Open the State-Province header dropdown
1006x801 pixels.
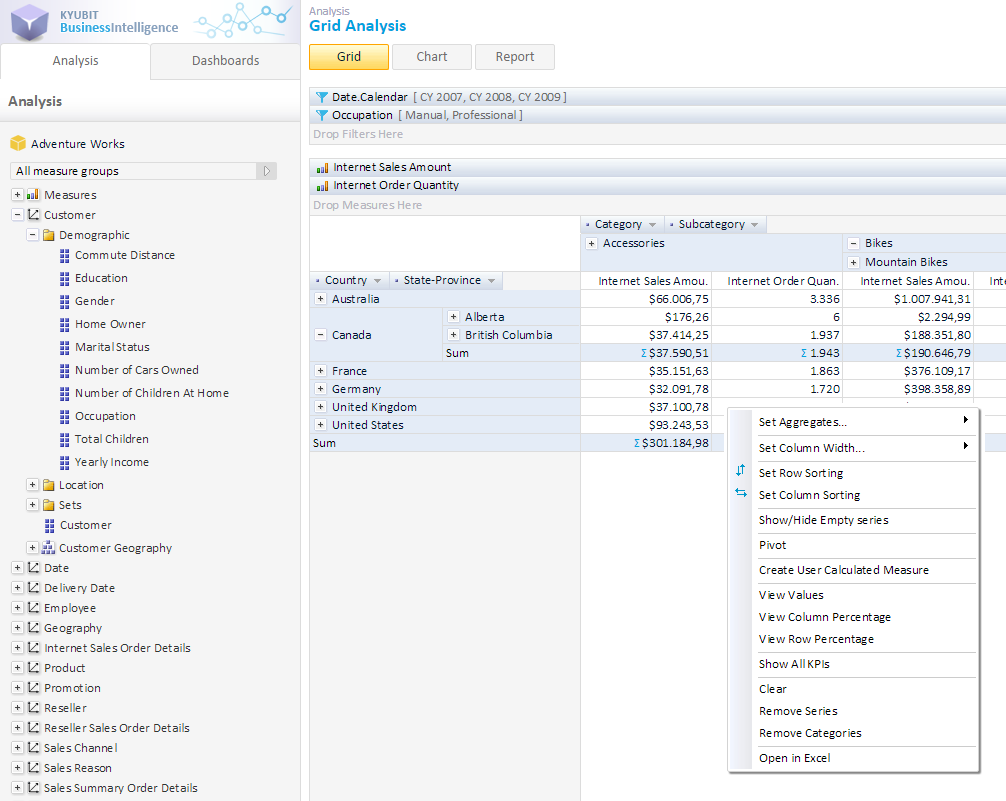point(492,281)
